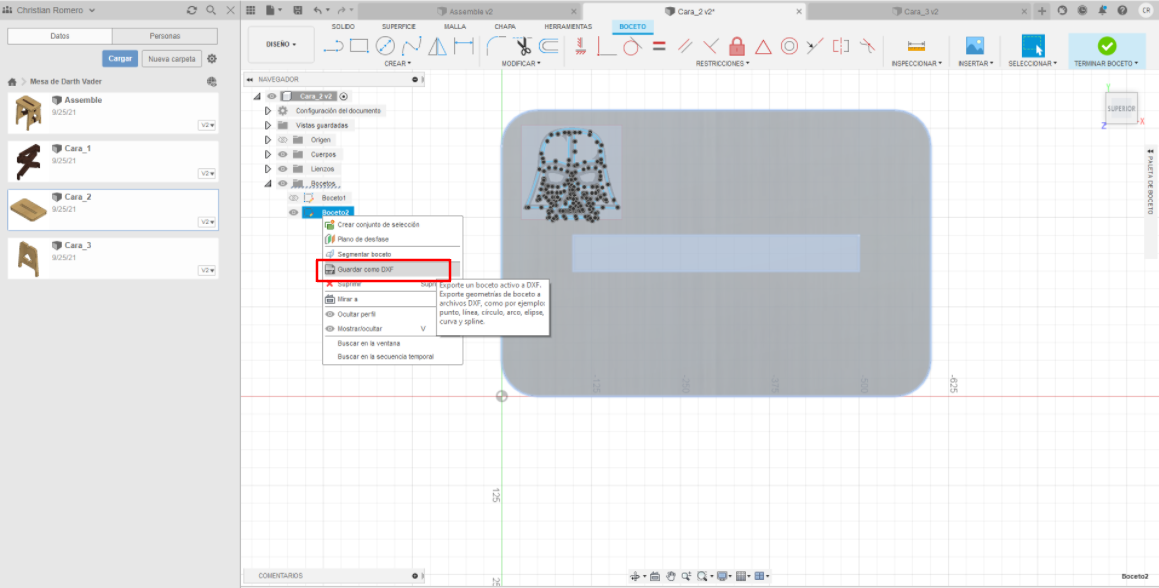
Task: Choose the Fillet tool in Modificar
Action: click(x=495, y=46)
